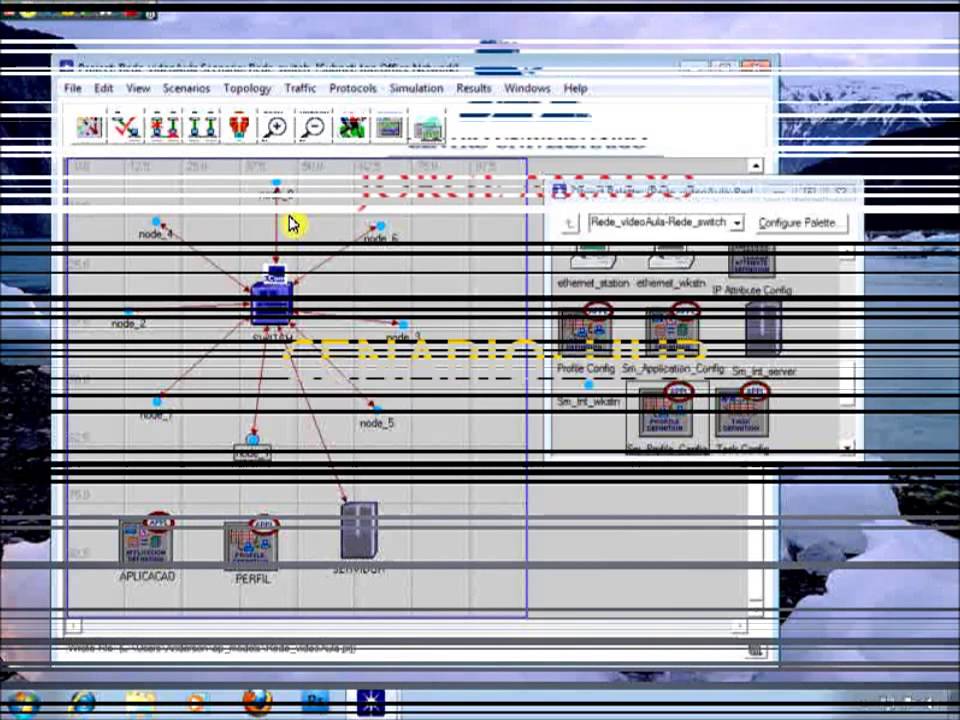Click the Windows Start button

point(22,703)
